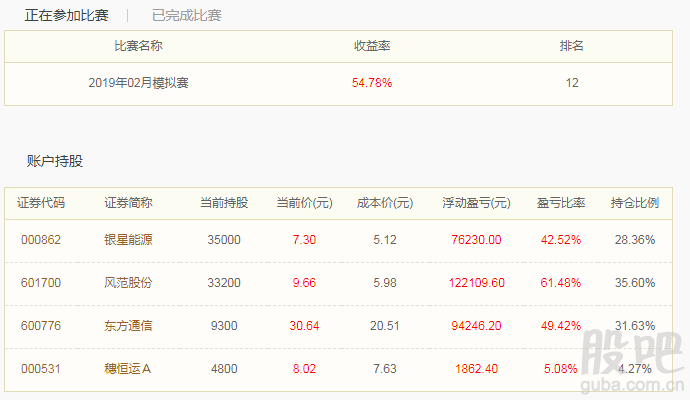This screenshot has height=400, width=690.
Task: Click the 49.42% profit ratio
Action: point(561,326)
